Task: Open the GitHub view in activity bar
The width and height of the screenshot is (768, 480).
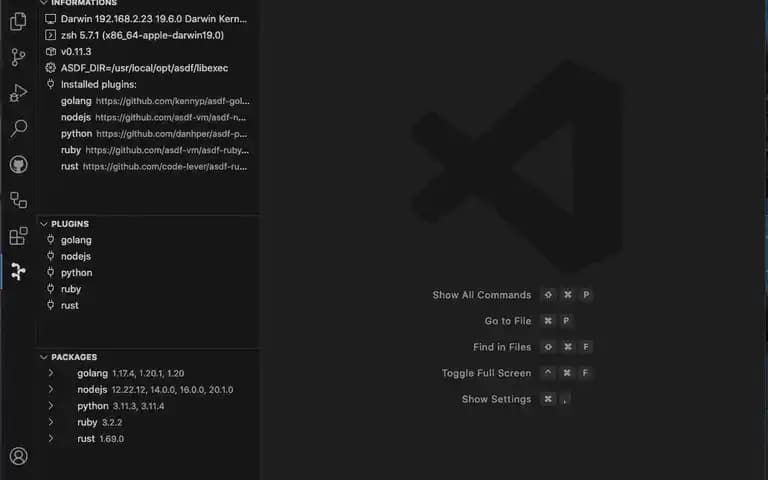Action: 18,164
